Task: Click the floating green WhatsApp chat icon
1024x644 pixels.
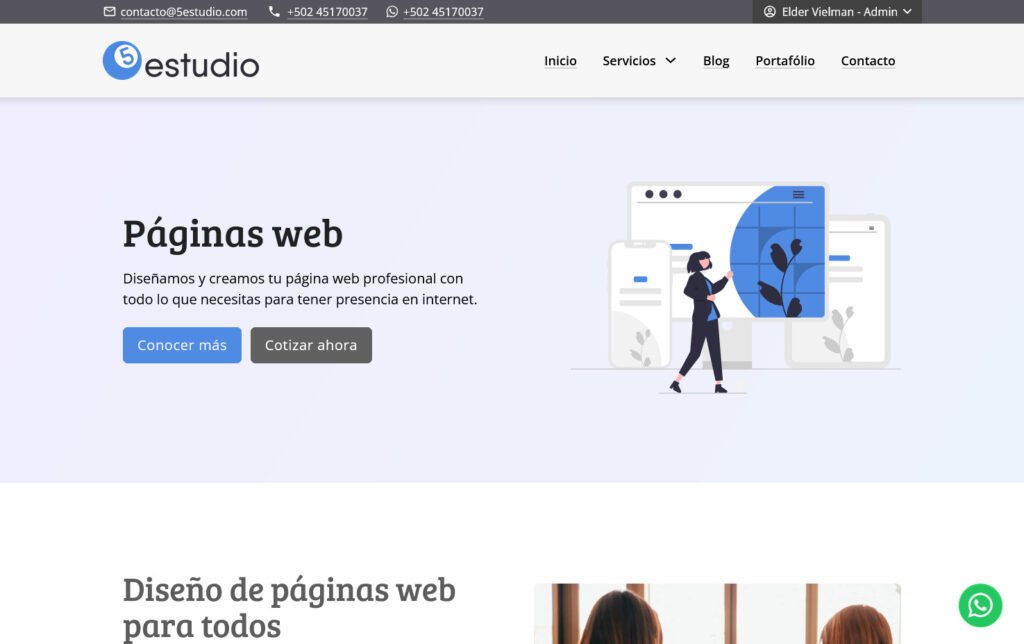Action: tap(980, 605)
